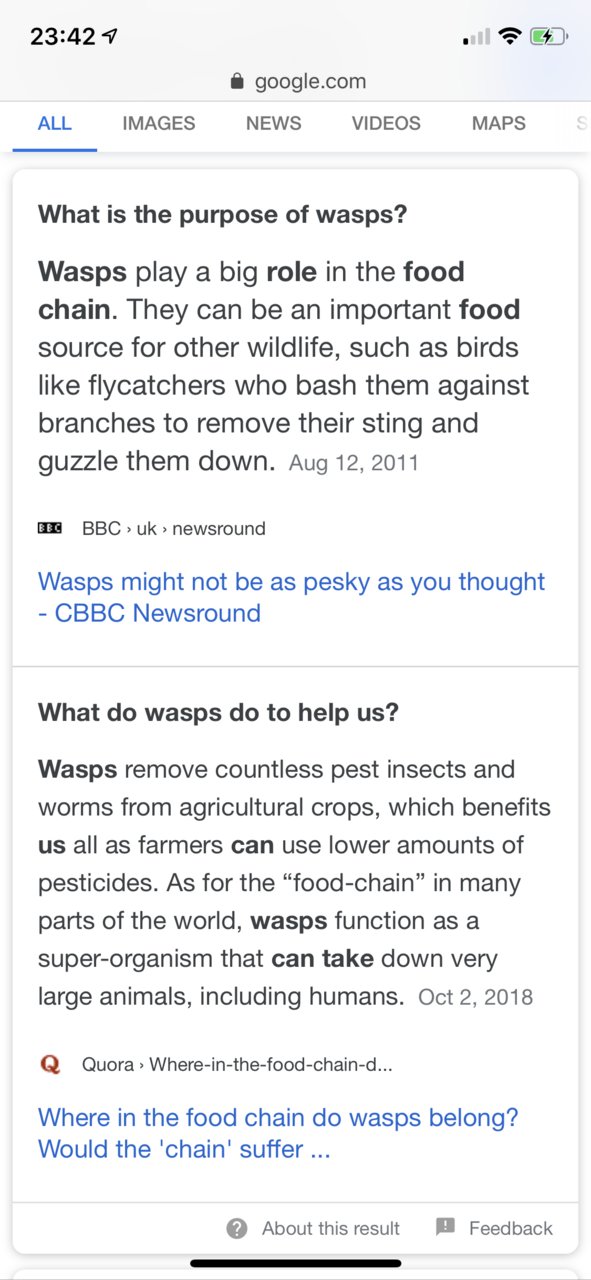
Task: Tap the Quora favicon icon
Action: [50, 1064]
